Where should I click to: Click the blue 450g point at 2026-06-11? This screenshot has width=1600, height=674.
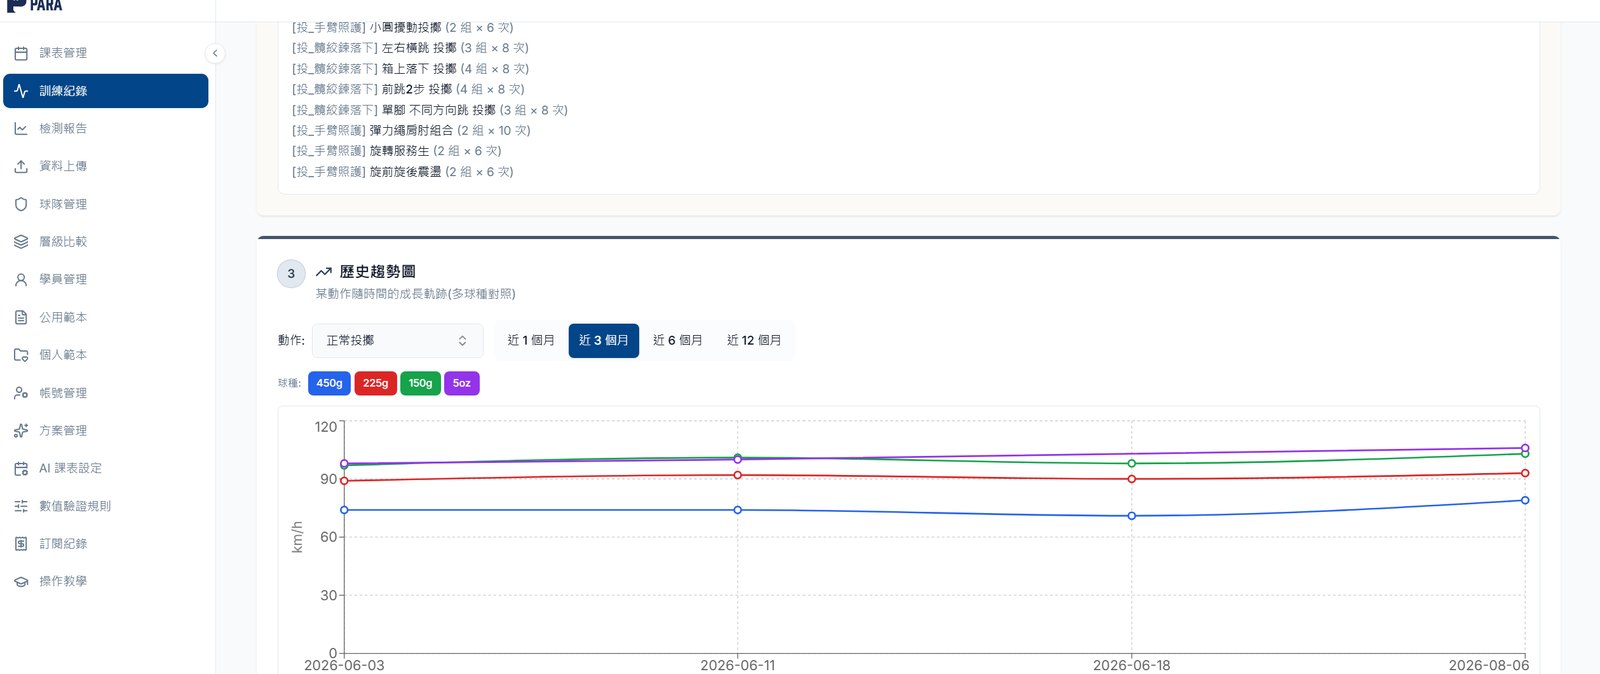click(x=738, y=510)
